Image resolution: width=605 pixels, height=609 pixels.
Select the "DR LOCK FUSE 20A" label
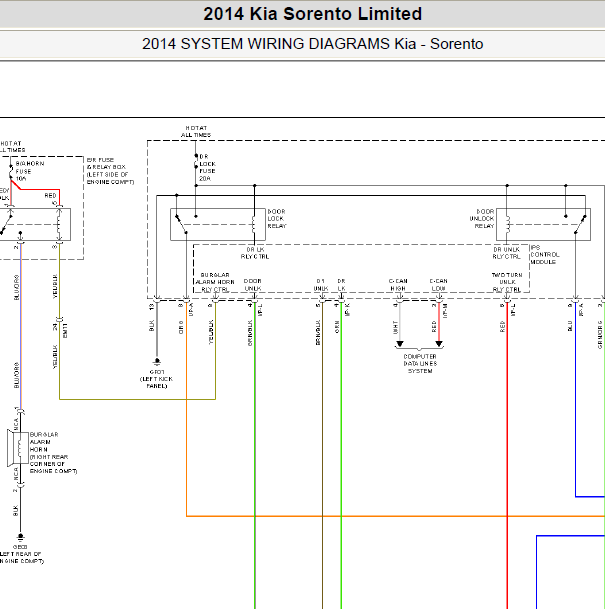click(x=207, y=167)
